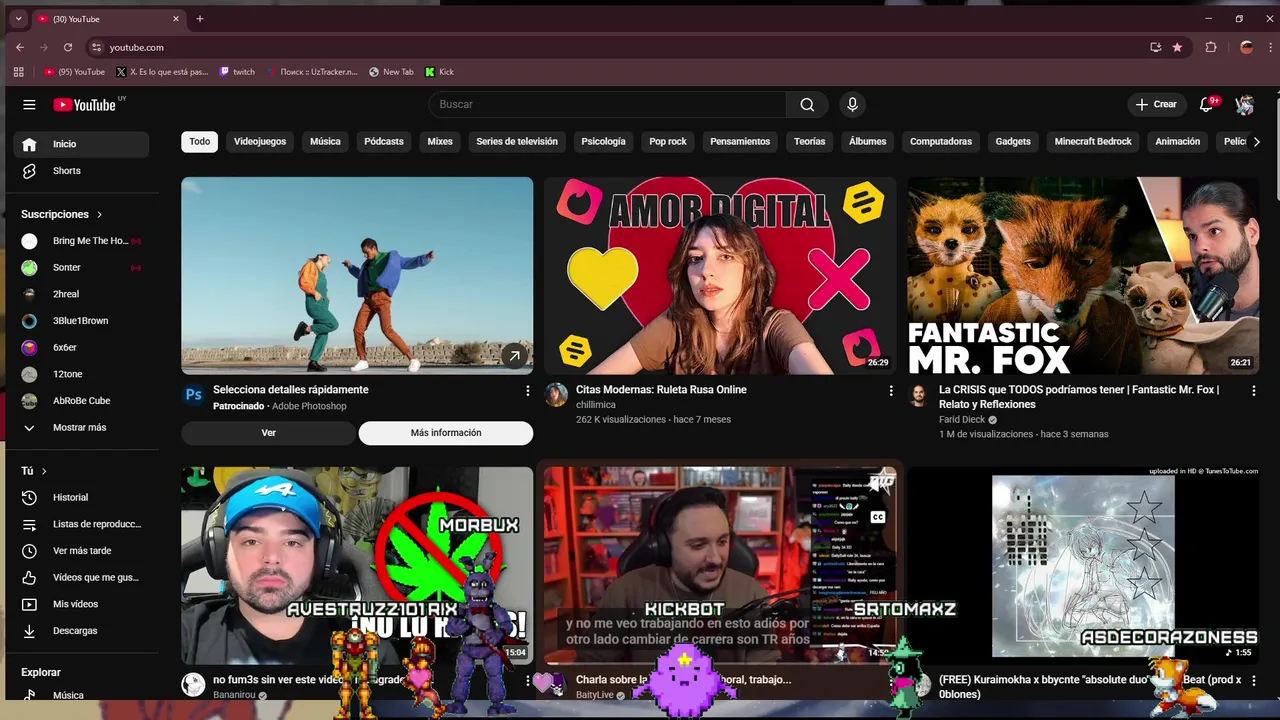1280x720 pixels.
Task: Open Ver más tarde playlist
Action: (x=81, y=551)
